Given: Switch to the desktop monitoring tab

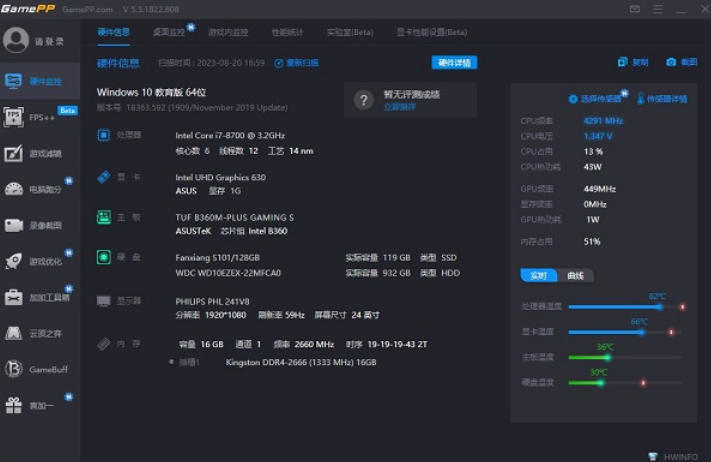Looking at the screenshot, I should [169, 32].
